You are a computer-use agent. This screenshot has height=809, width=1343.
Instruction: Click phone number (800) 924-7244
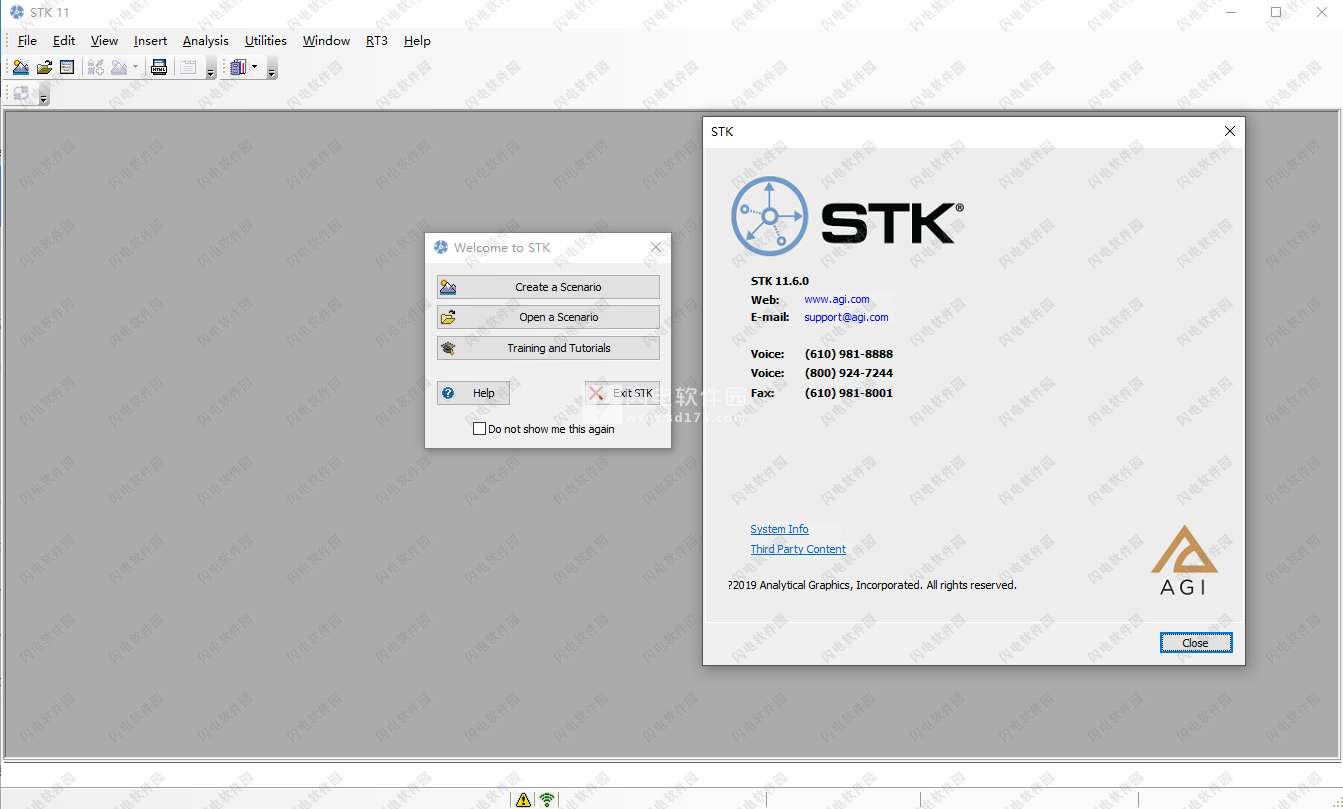[849, 373]
